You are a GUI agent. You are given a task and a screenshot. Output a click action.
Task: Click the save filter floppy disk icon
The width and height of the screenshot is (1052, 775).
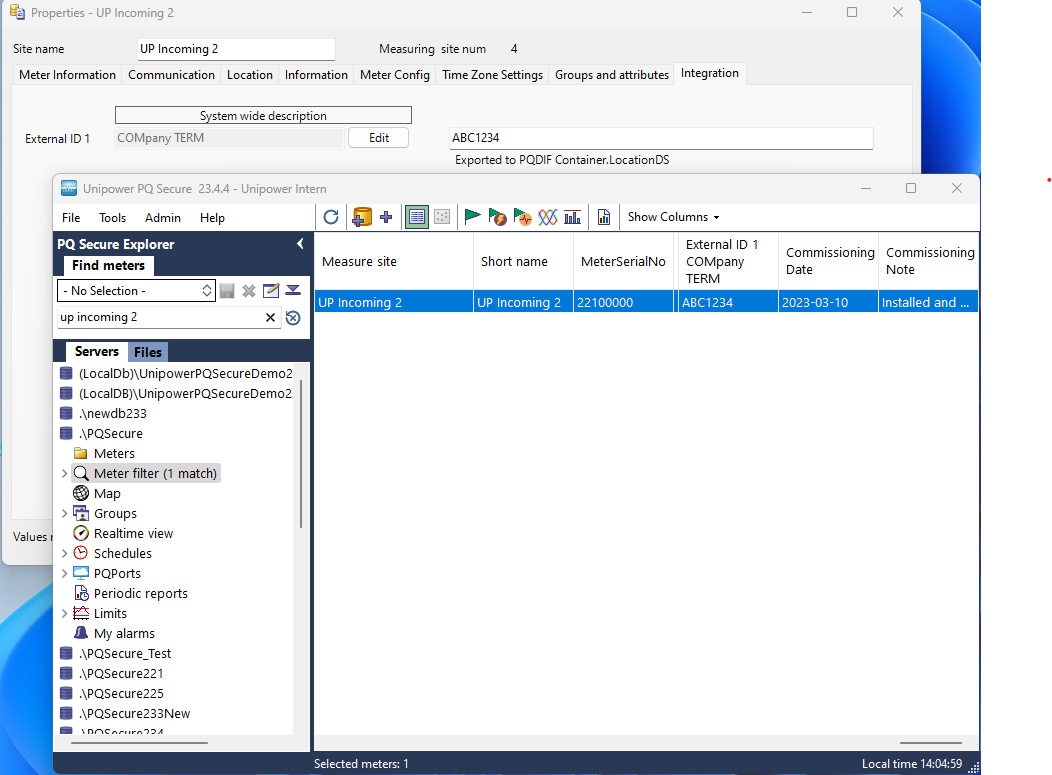click(227, 291)
